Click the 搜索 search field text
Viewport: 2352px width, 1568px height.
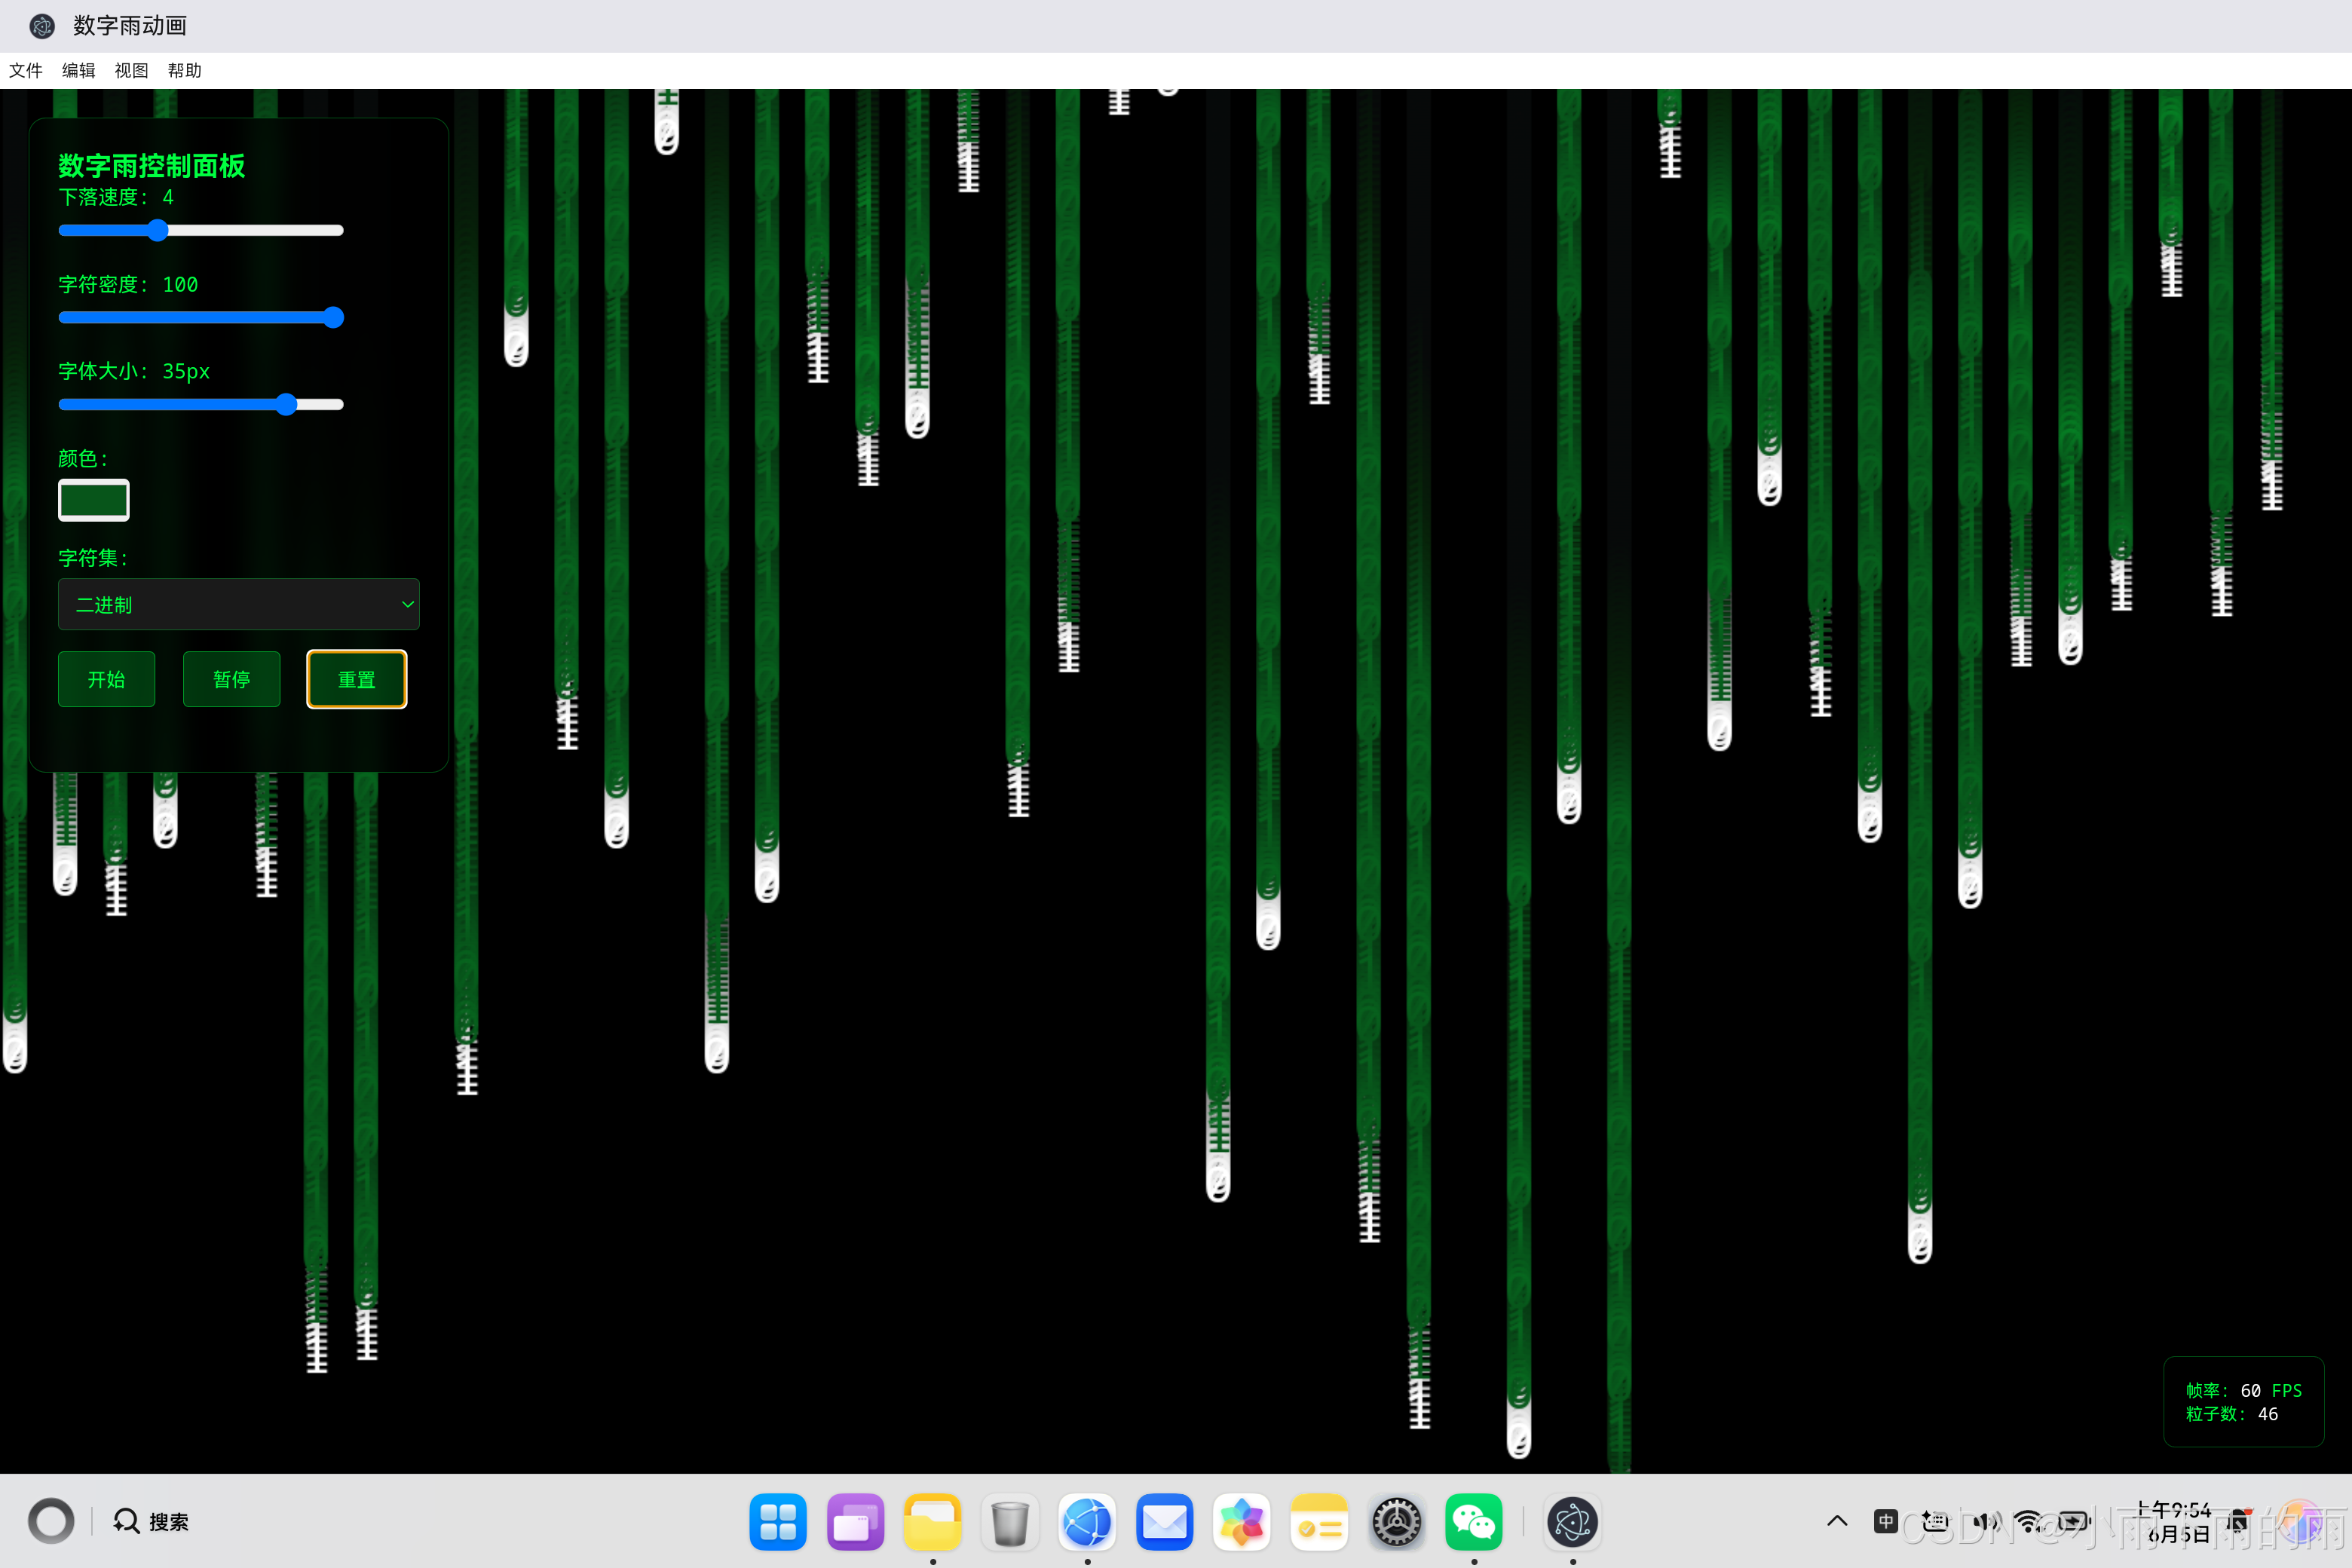coord(169,1522)
